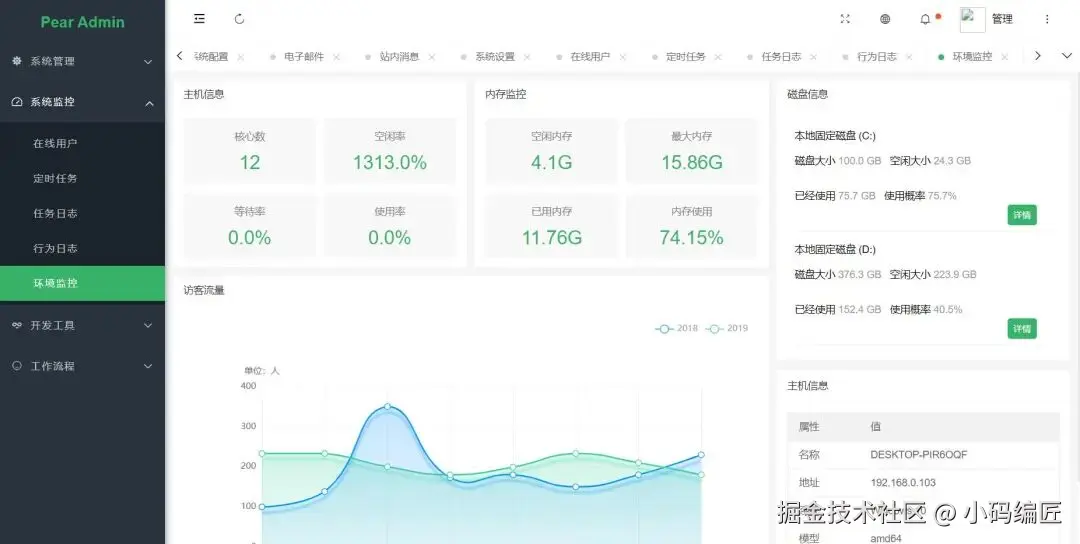This screenshot has height=544, width=1080.
Task: Switch to 定时任务 tab
Action: coord(685,56)
